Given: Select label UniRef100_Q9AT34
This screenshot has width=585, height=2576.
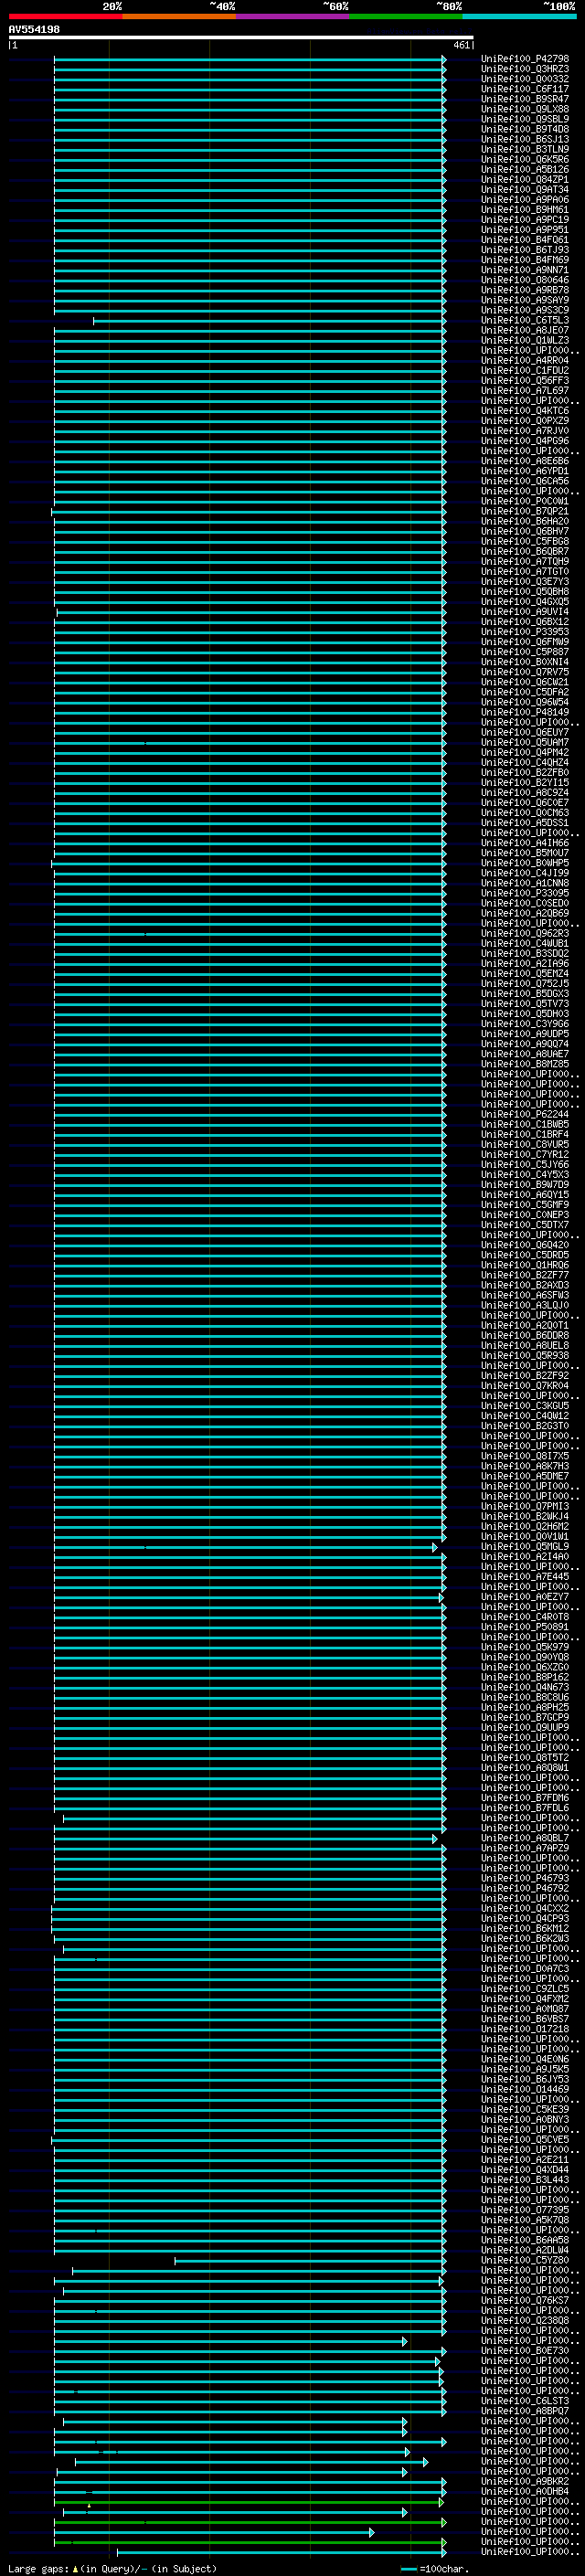Looking at the screenshot, I should tap(525, 189).
